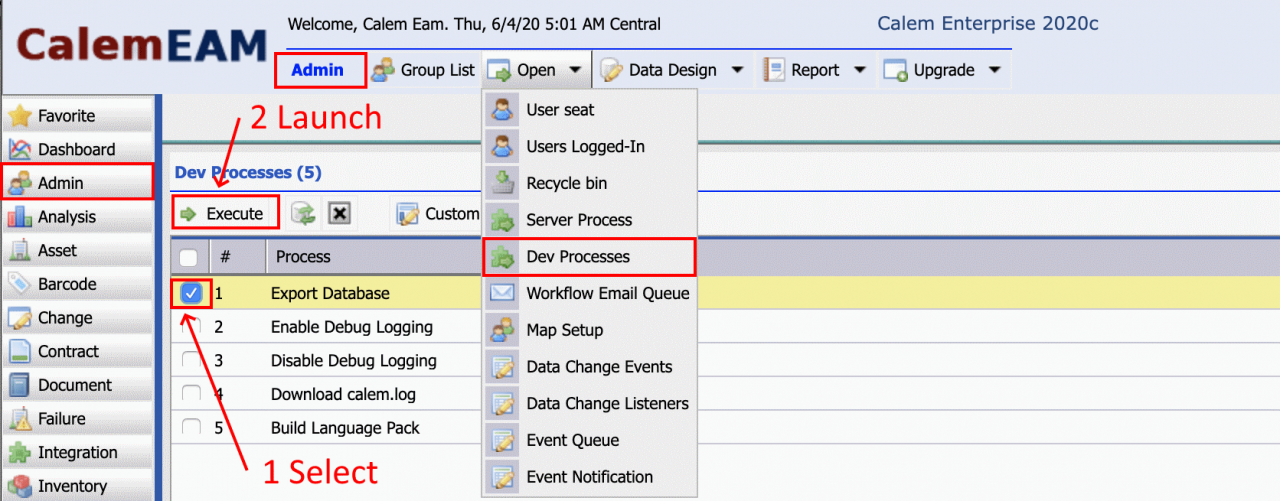Click User seat label in the Open menu
This screenshot has height=501, width=1280.
(x=560, y=110)
